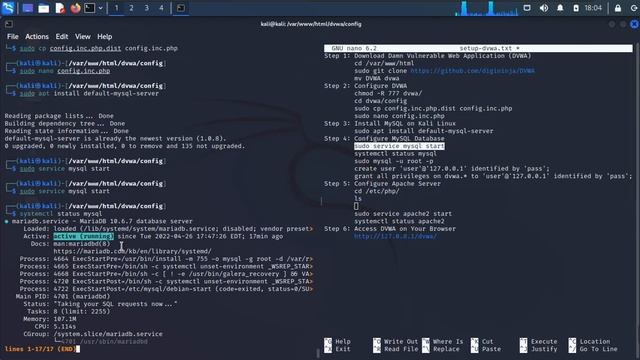Open terminal emulator panel launcher
The image size is (640, 360).
[x=89, y=8]
